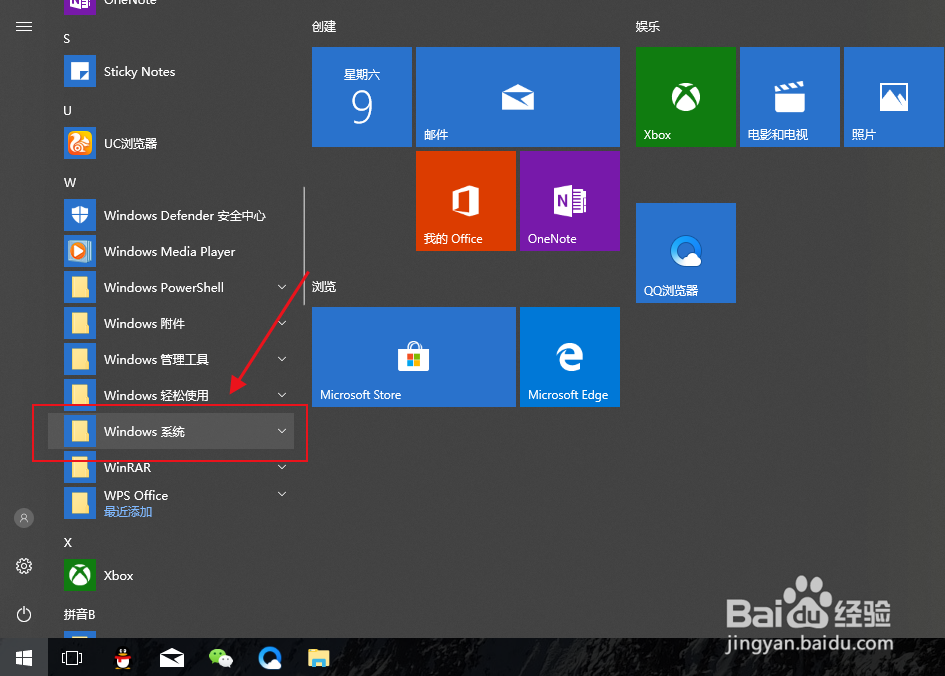The height and width of the screenshot is (676, 945).
Task: Click the Windows 系统 folder icon
Action: click(80, 431)
